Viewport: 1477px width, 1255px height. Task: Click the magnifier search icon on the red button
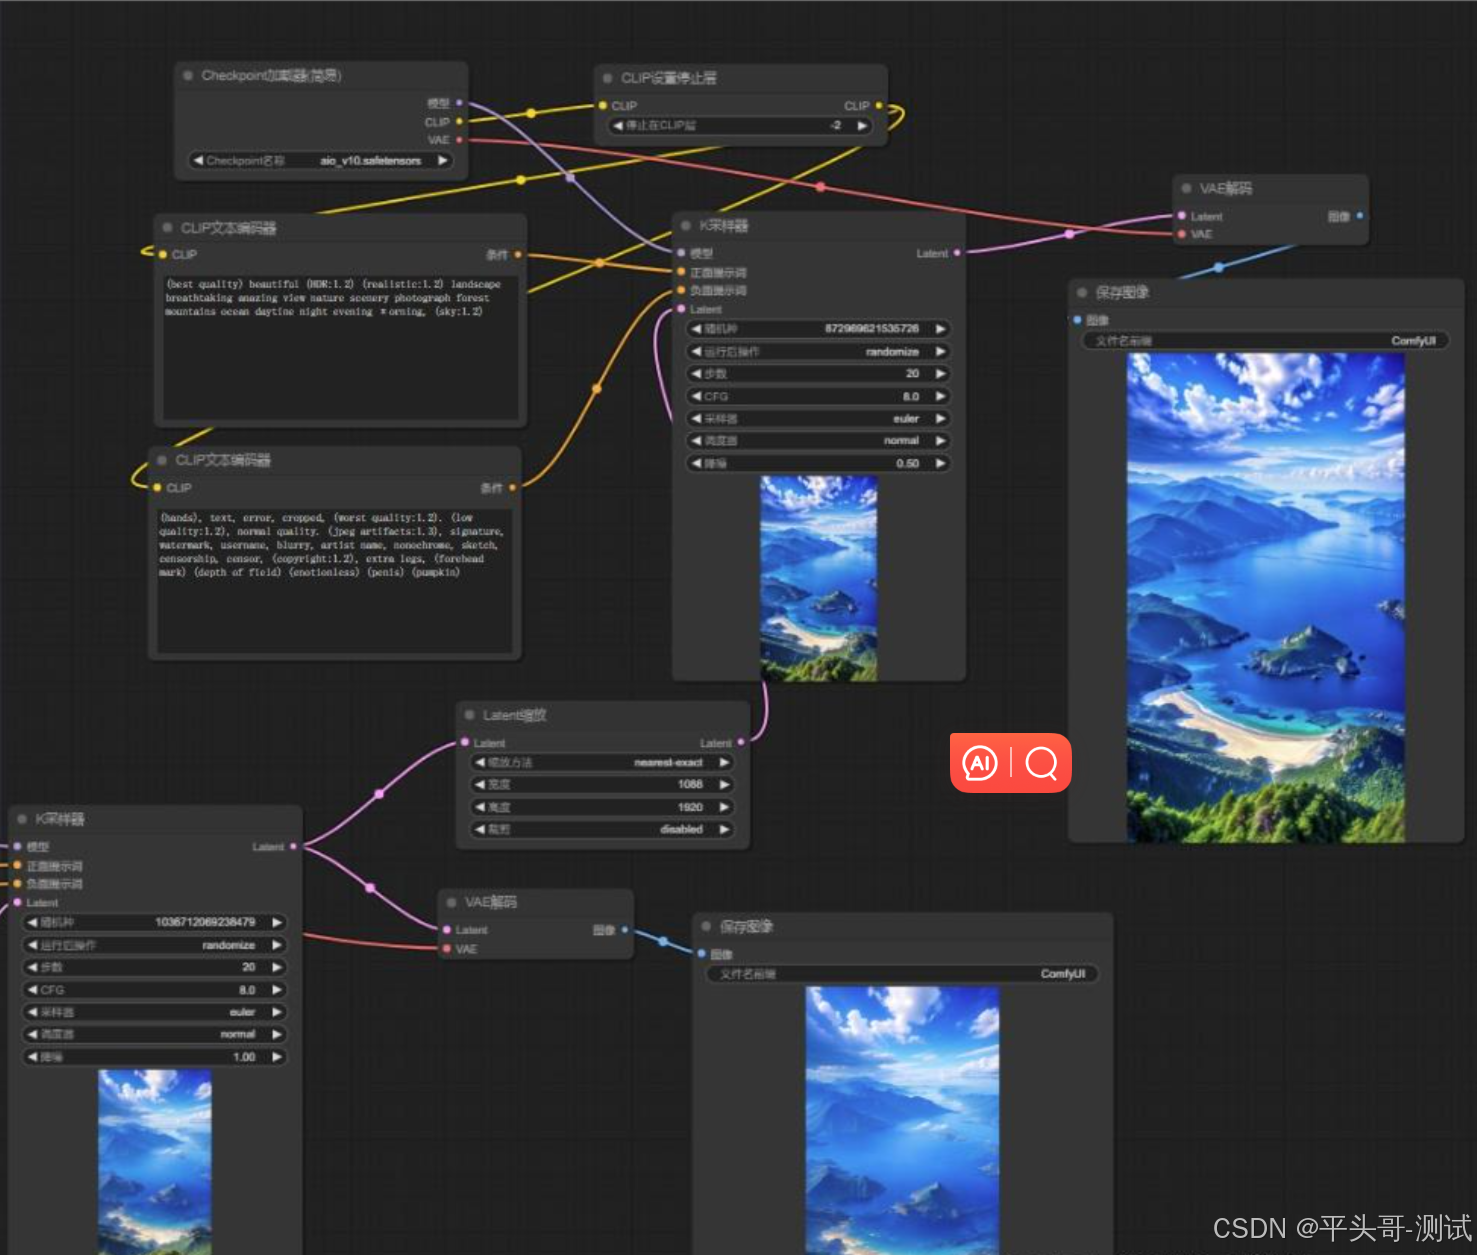pyautogui.click(x=1041, y=763)
